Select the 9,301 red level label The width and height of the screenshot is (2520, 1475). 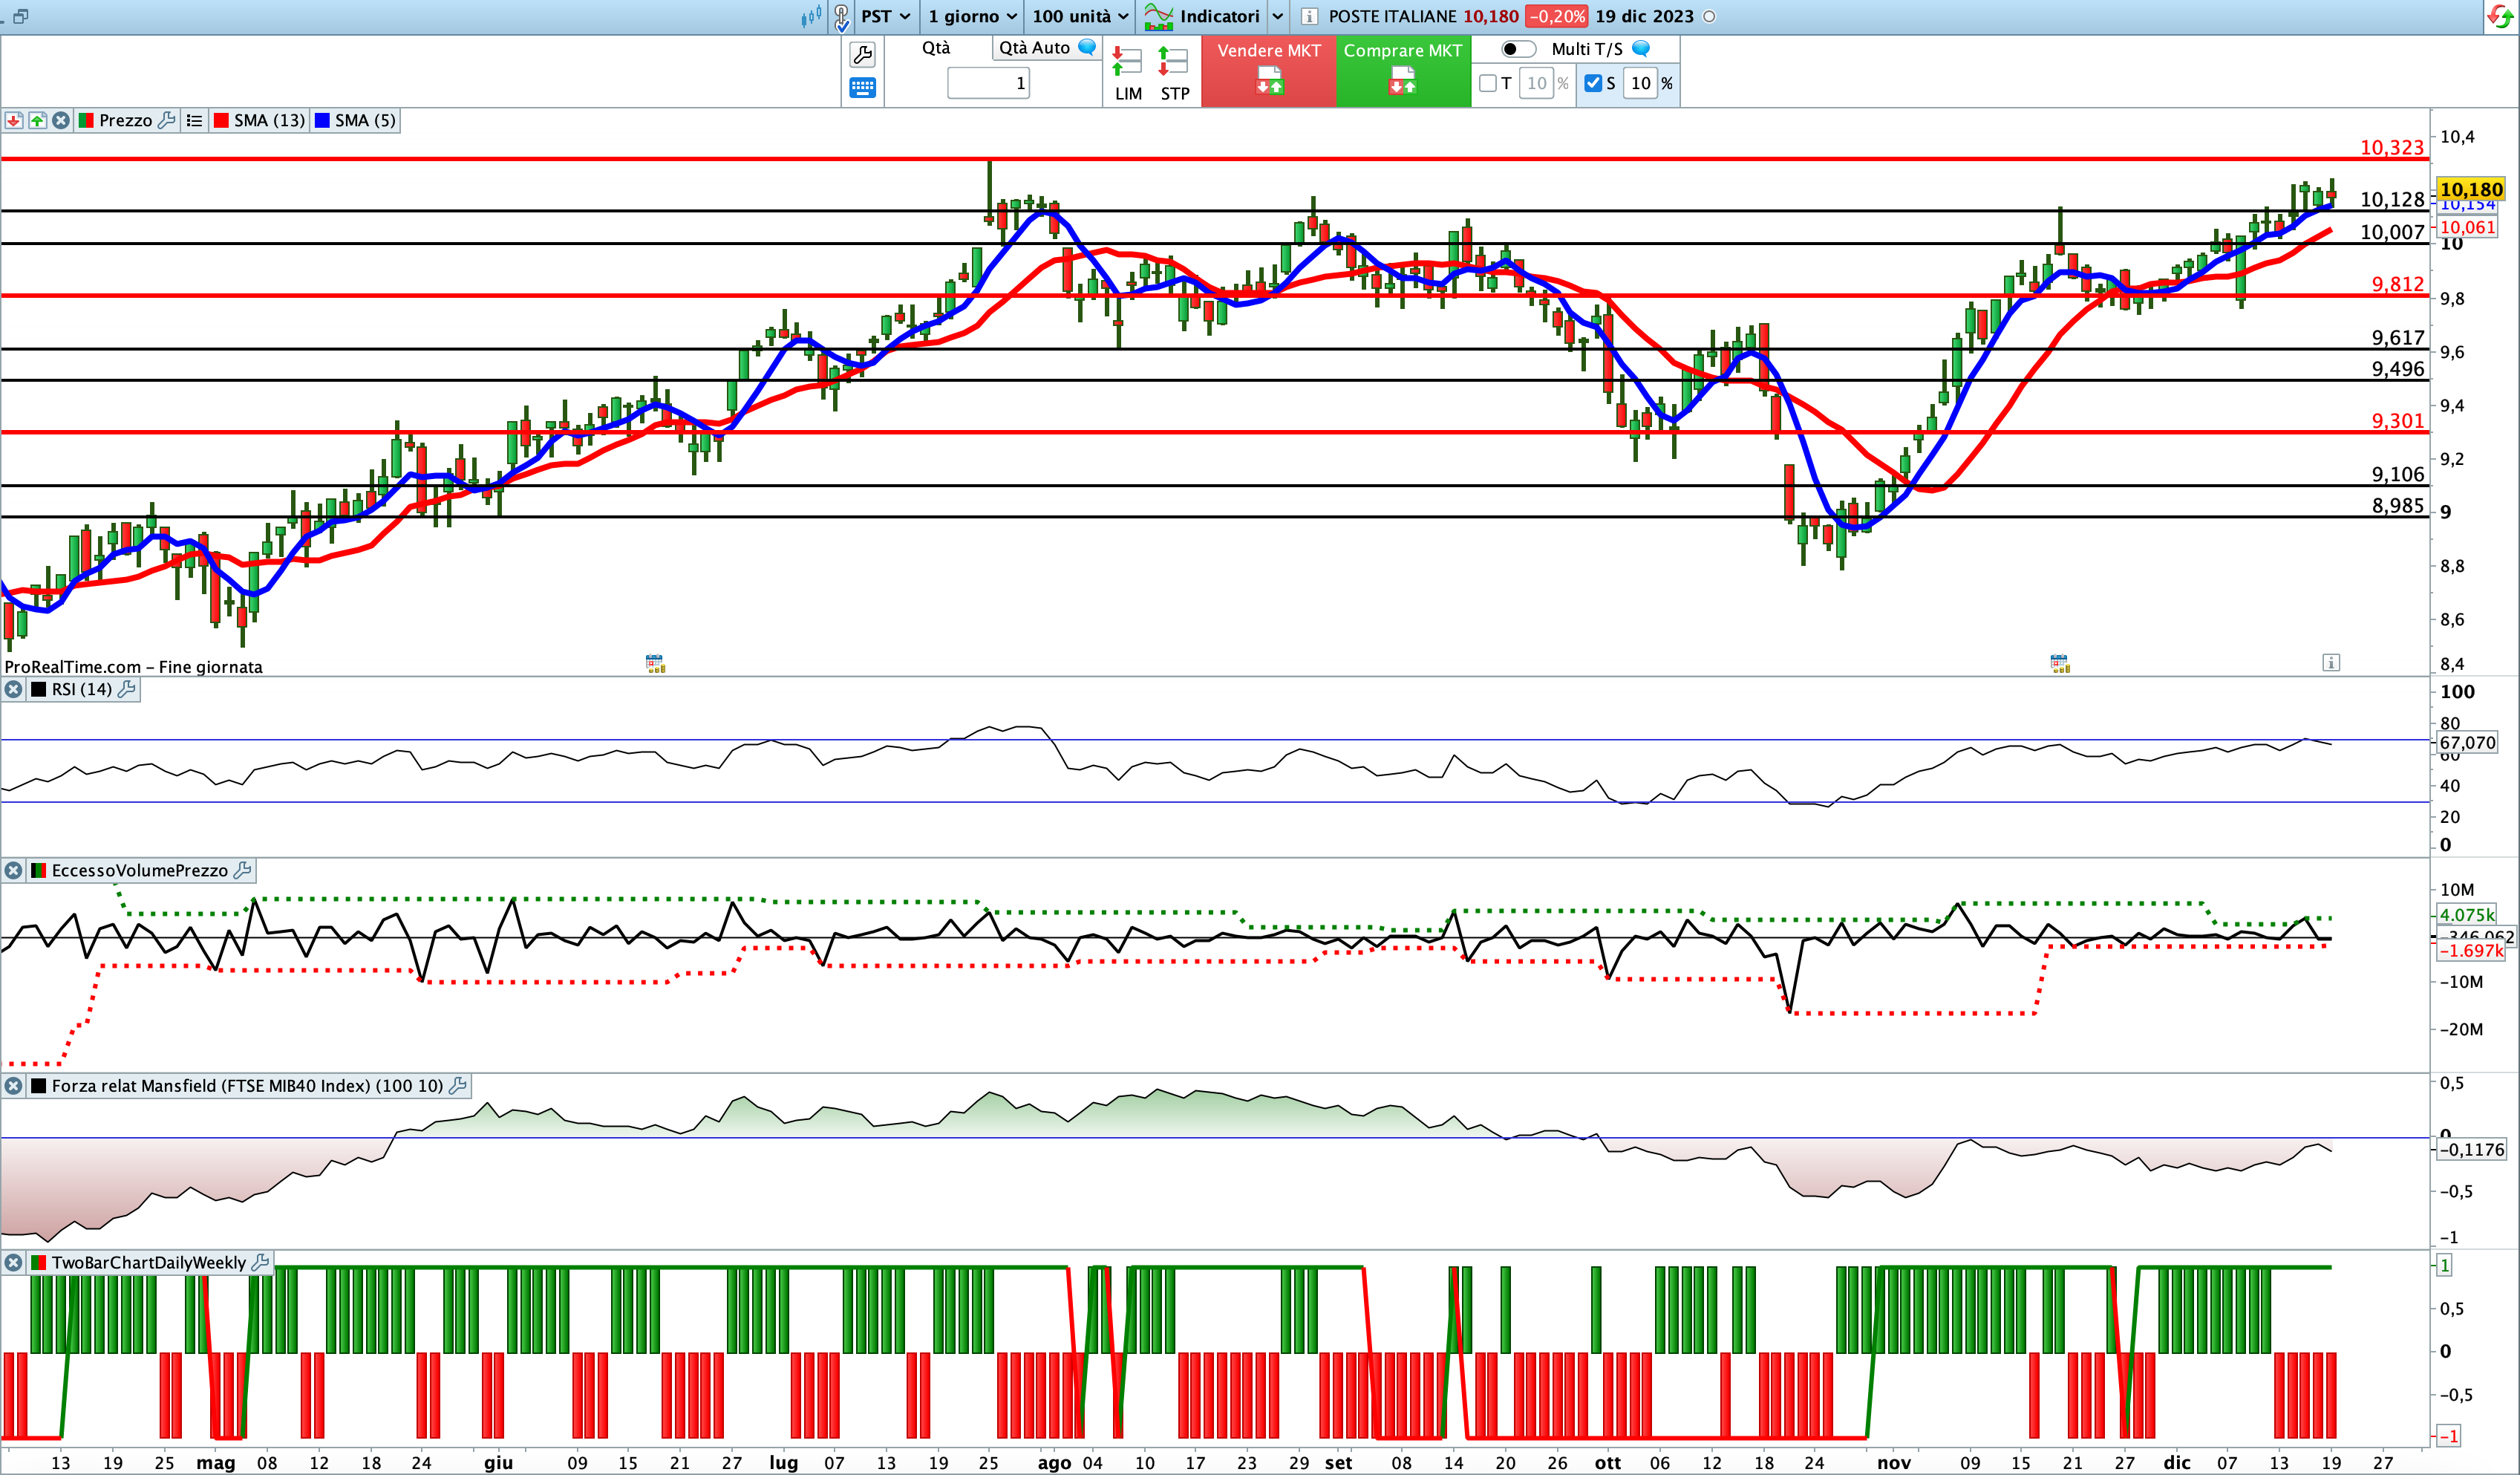(x=2398, y=421)
